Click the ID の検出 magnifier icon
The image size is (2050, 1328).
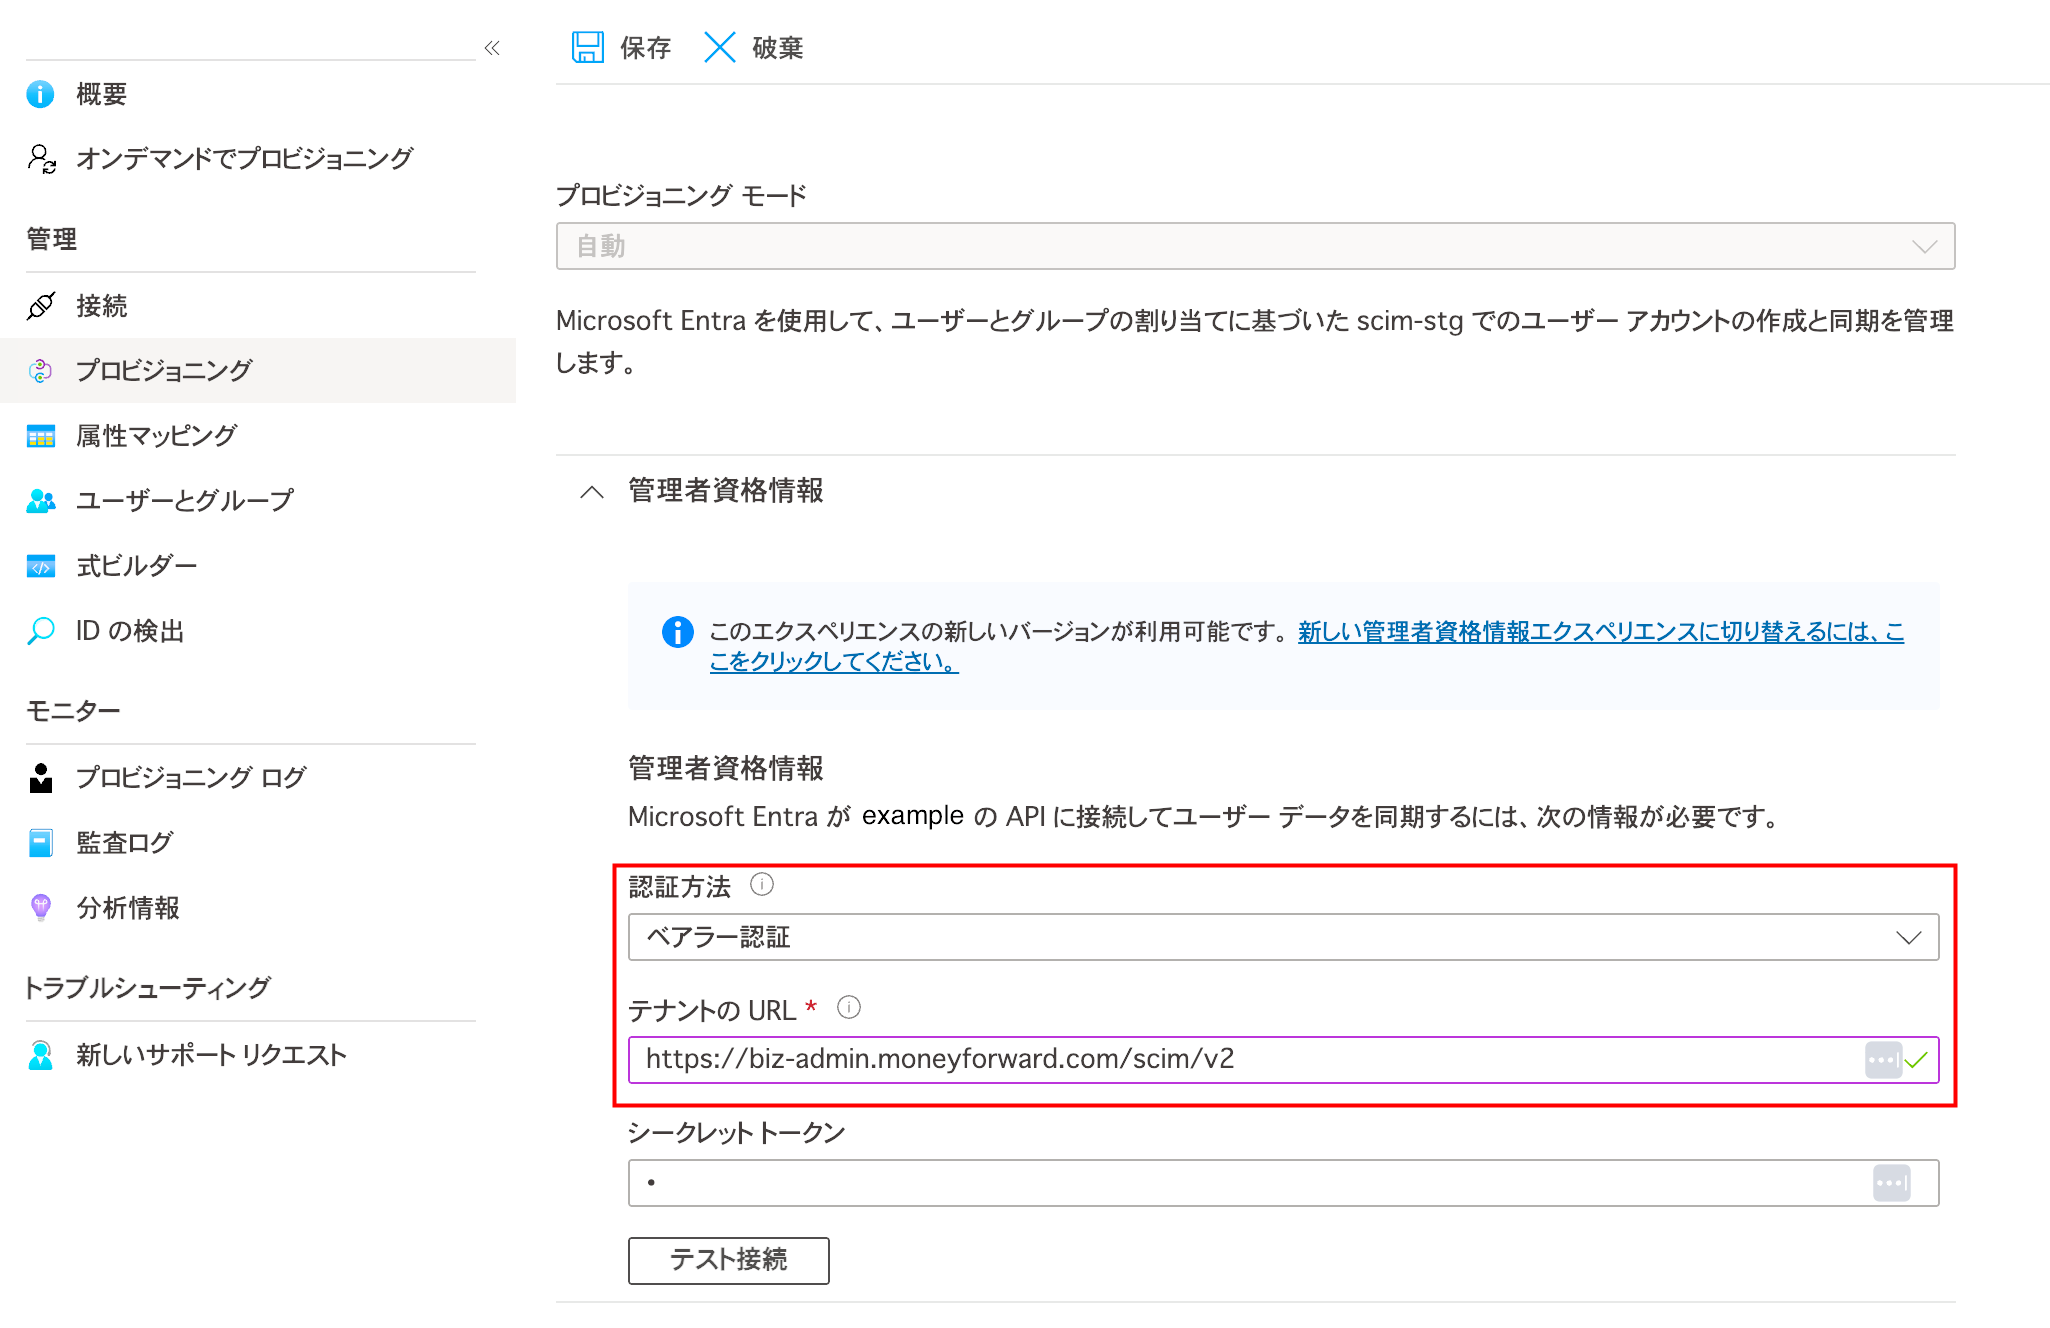point(41,631)
